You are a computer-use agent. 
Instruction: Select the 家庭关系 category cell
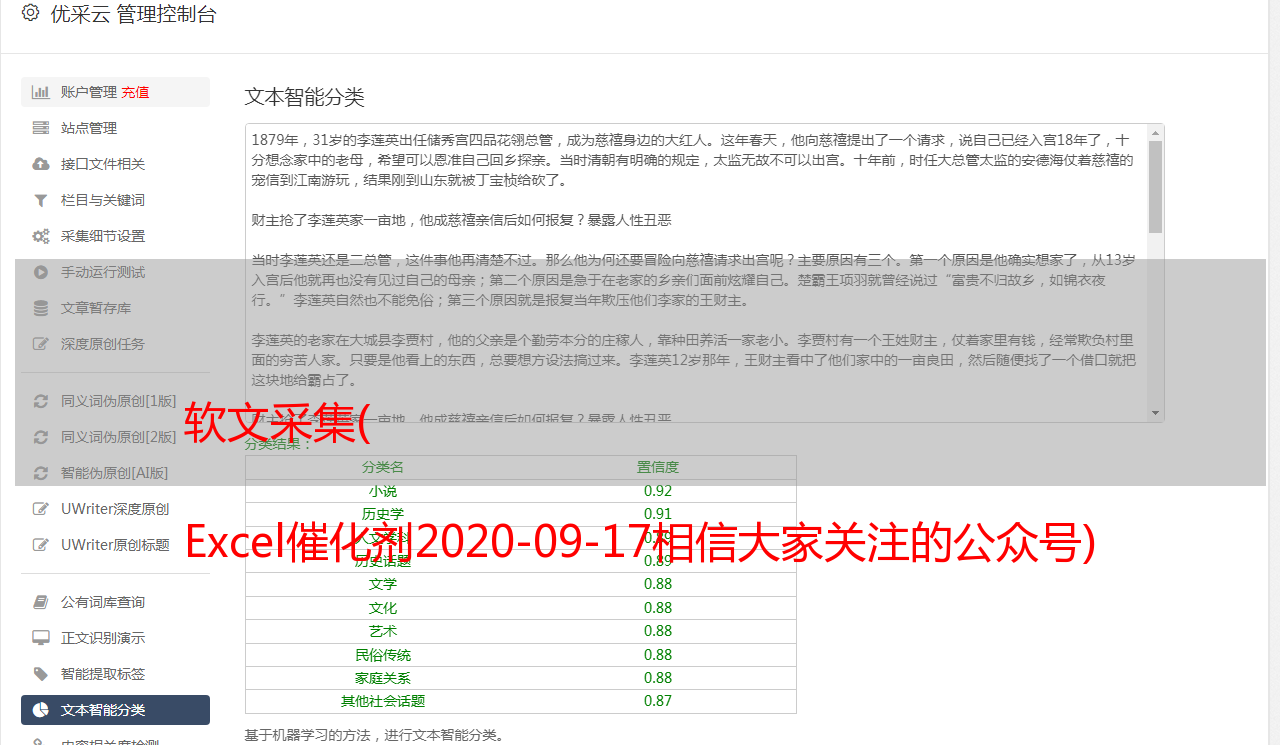click(x=383, y=678)
